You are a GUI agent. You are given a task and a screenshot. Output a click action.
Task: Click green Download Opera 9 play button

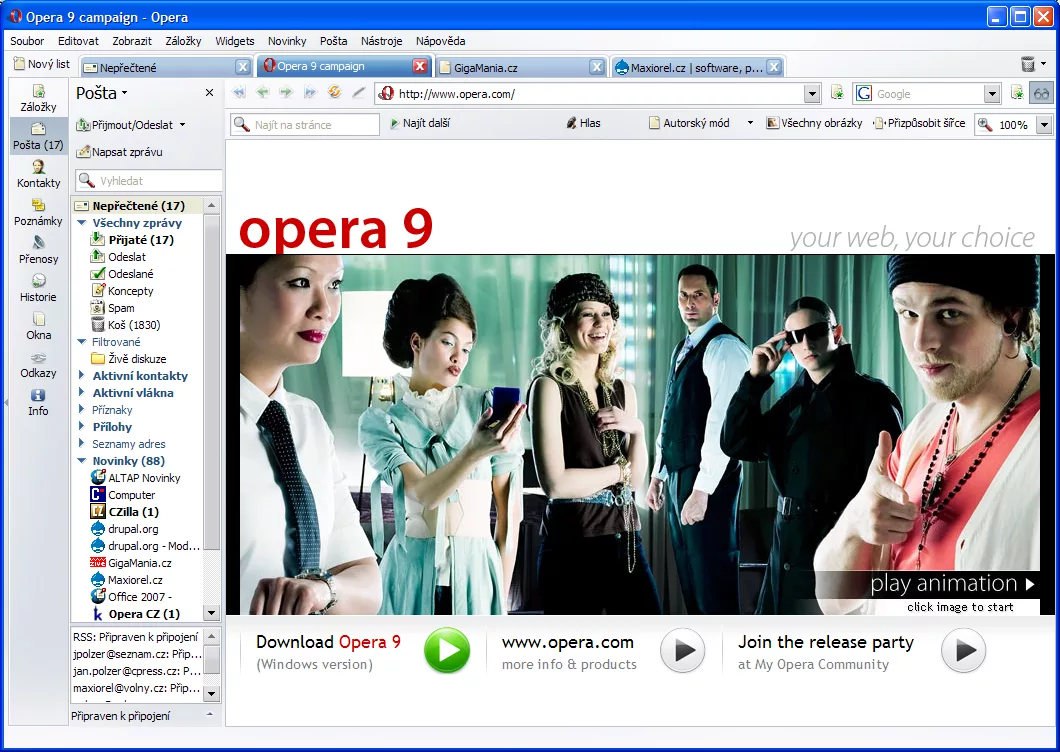pos(447,651)
